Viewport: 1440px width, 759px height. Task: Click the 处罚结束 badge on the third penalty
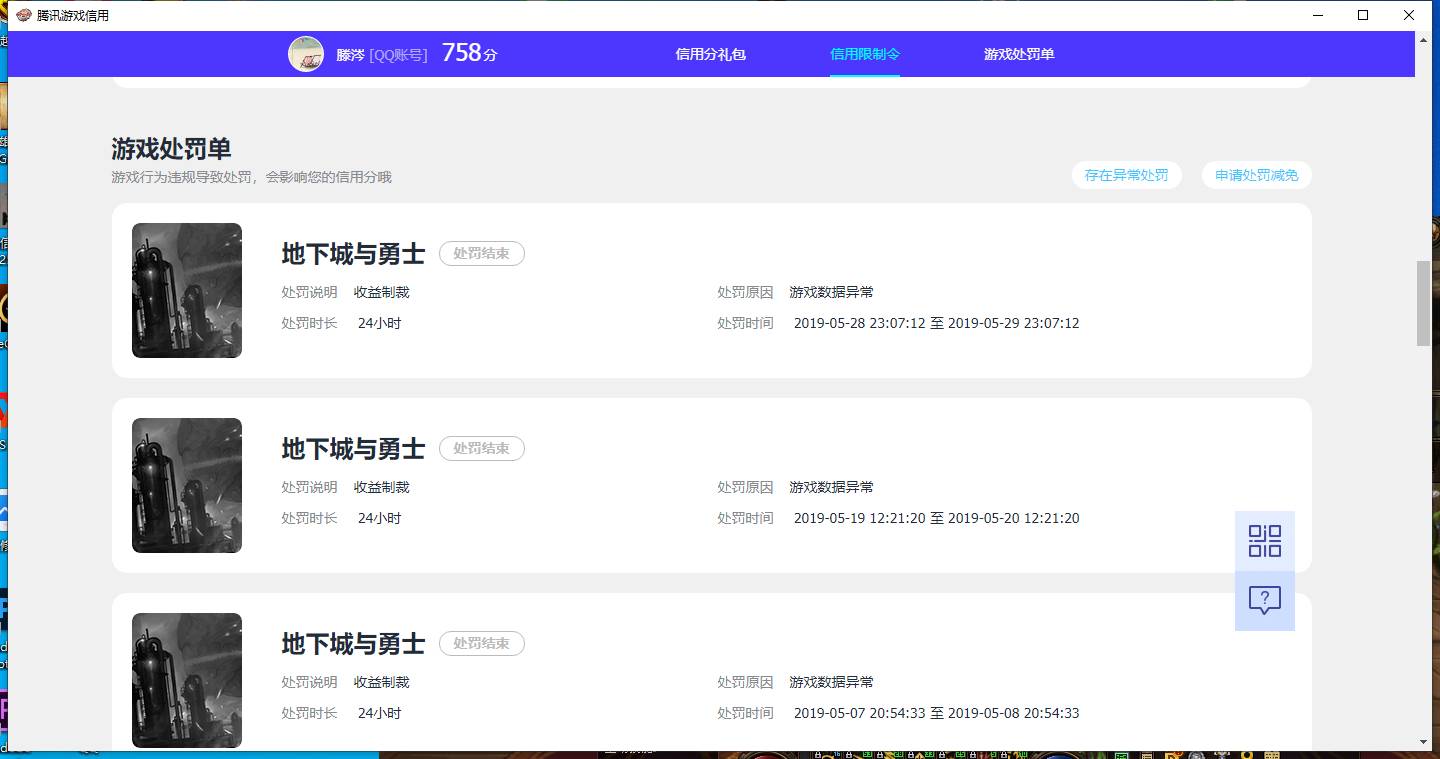[x=481, y=643]
